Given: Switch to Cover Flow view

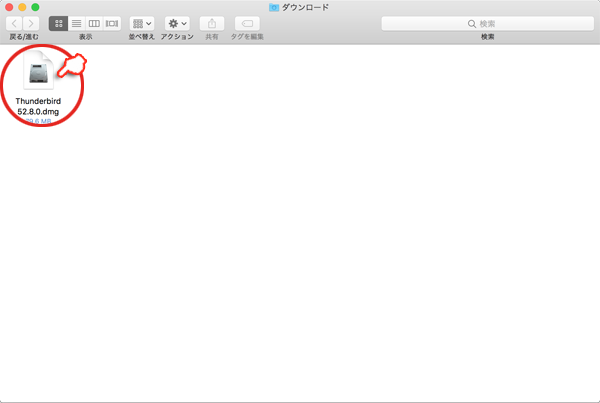Looking at the screenshot, I should [112, 23].
